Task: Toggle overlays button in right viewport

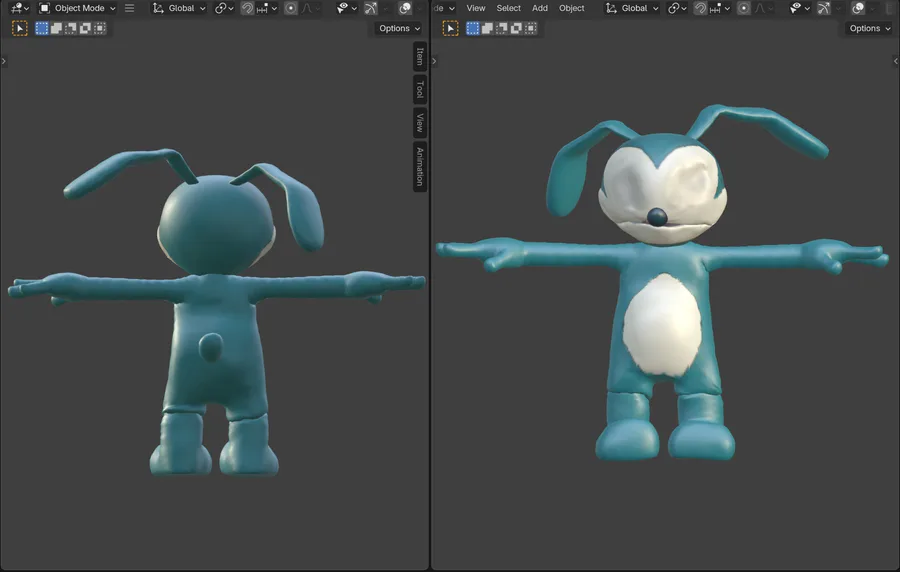Action: coord(858,8)
